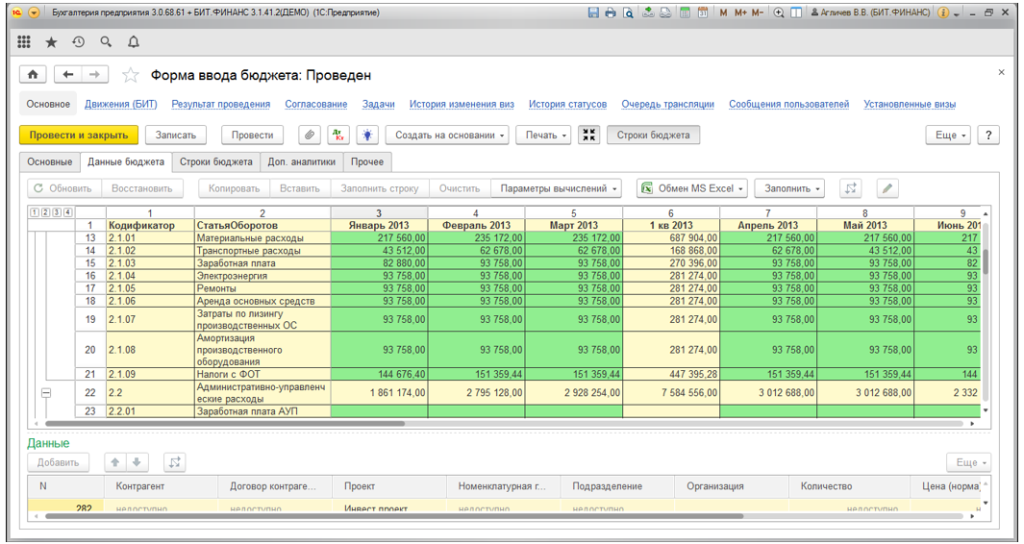Toggle grouping level 2 button
Viewport: 1024px width, 544px height.
[47, 212]
